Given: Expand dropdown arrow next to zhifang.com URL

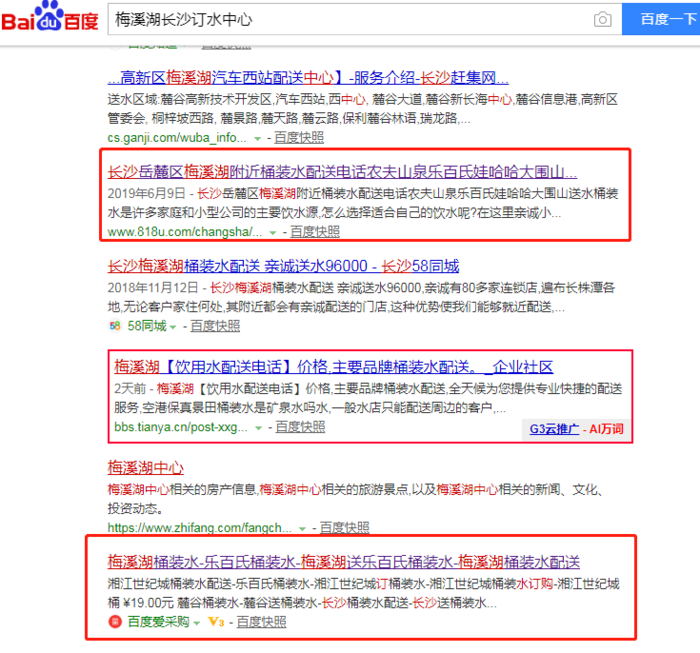Looking at the screenshot, I should click(302, 529).
